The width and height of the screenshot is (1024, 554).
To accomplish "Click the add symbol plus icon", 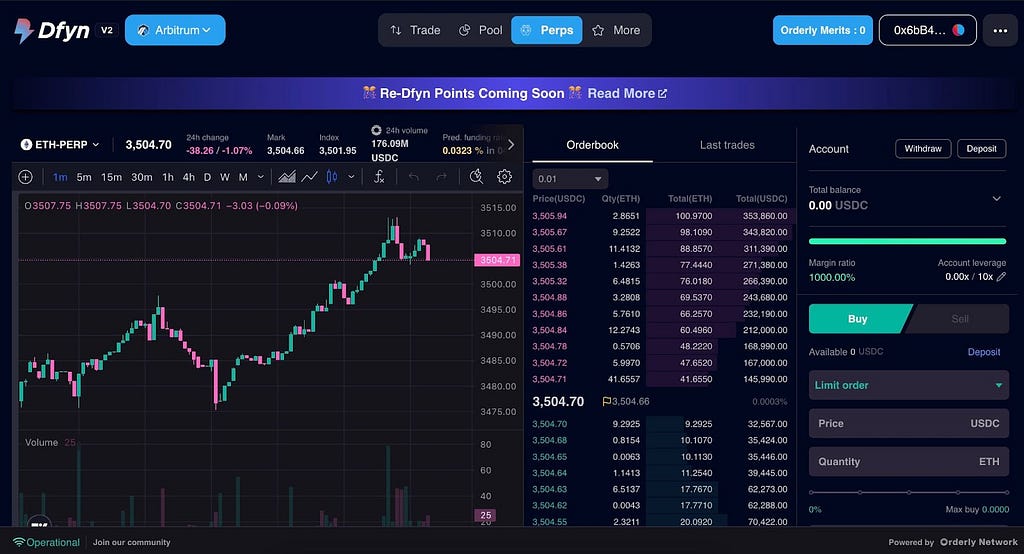I will click(x=25, y=177).
